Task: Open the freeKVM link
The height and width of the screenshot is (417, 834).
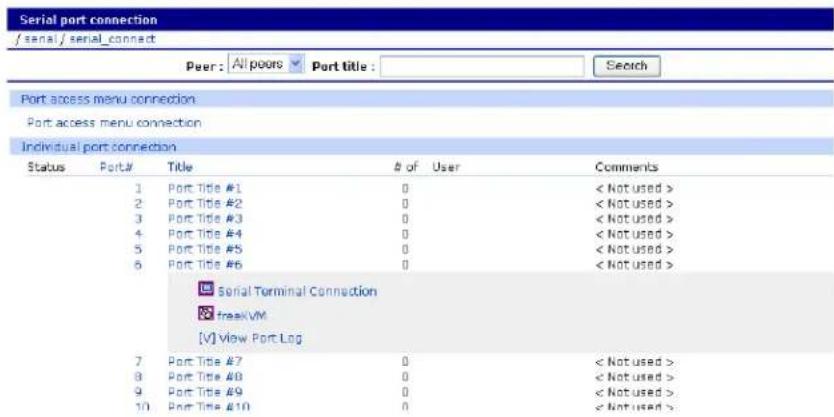Action: pos(241,316)
